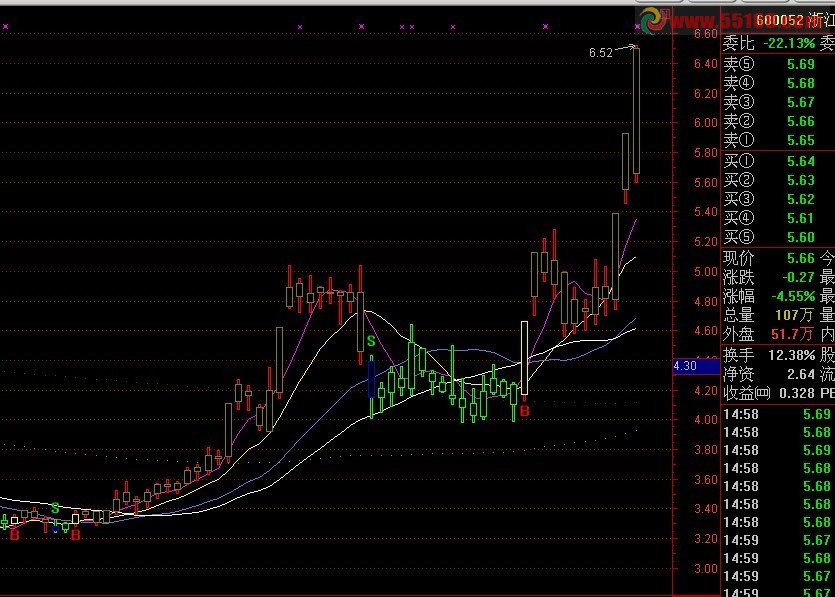Click the rightmost purple x marker at top
835x597 pixels.
[637, 27]
